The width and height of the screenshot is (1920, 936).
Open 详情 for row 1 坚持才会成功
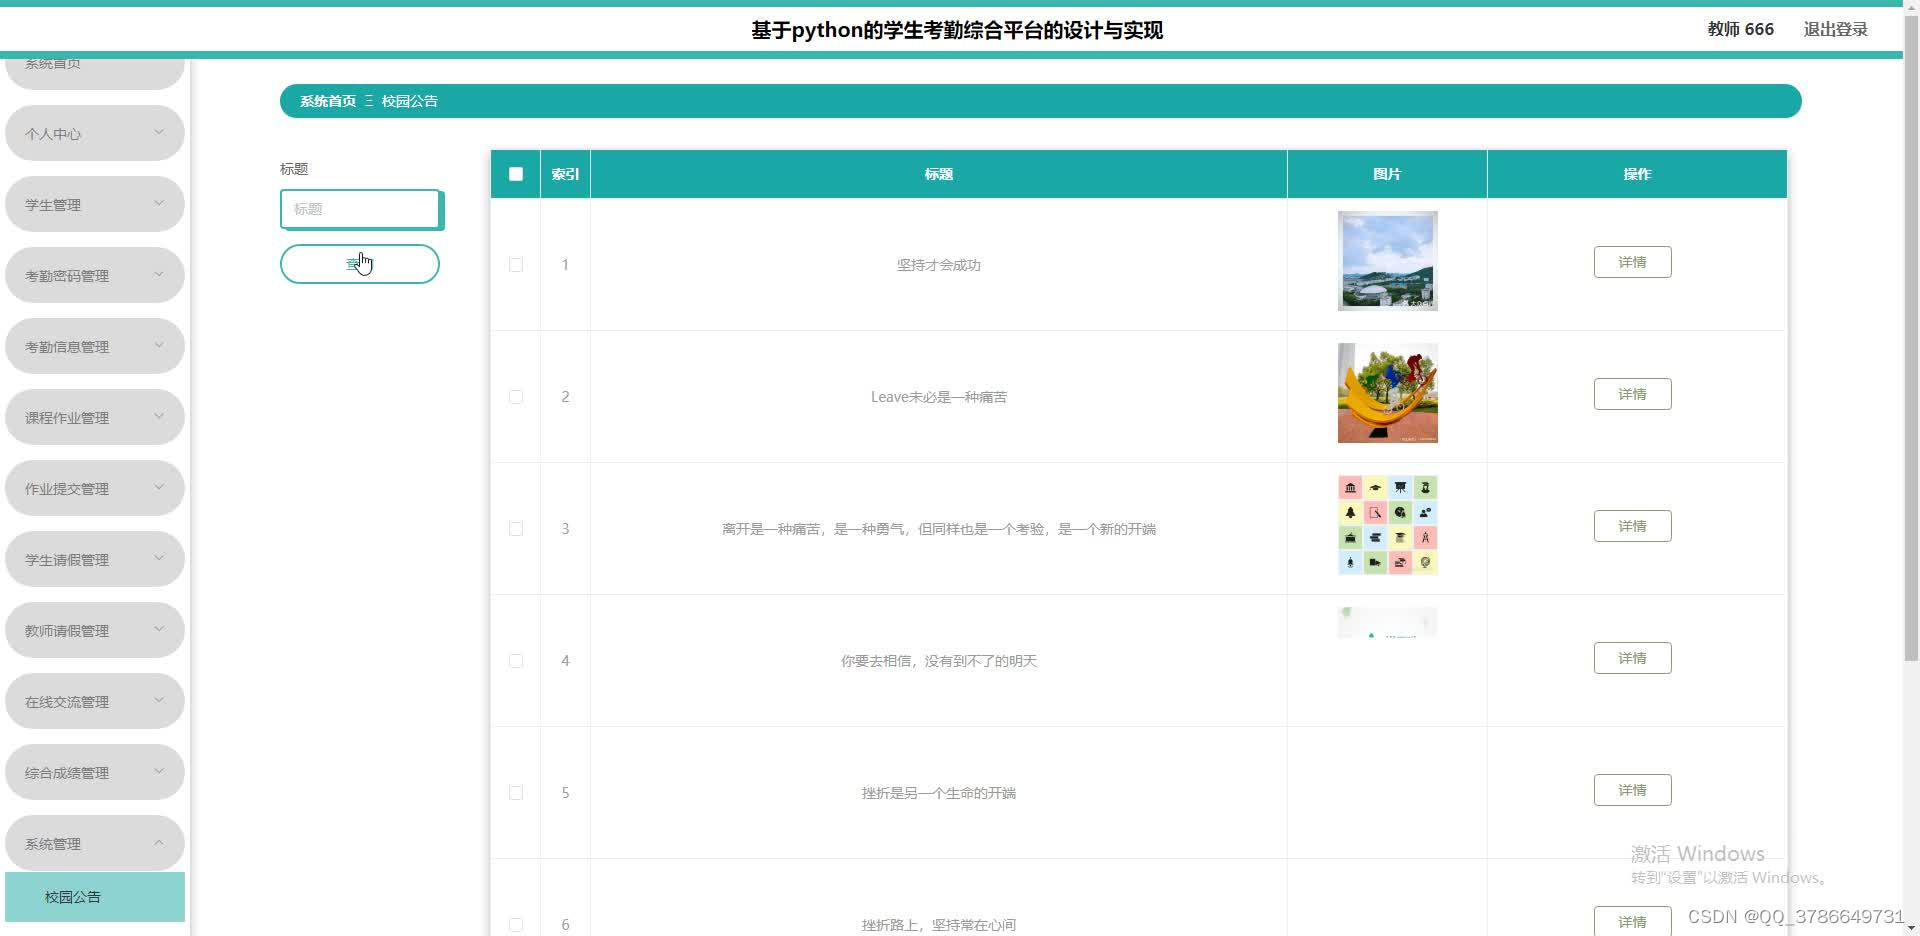point(1632,262)
